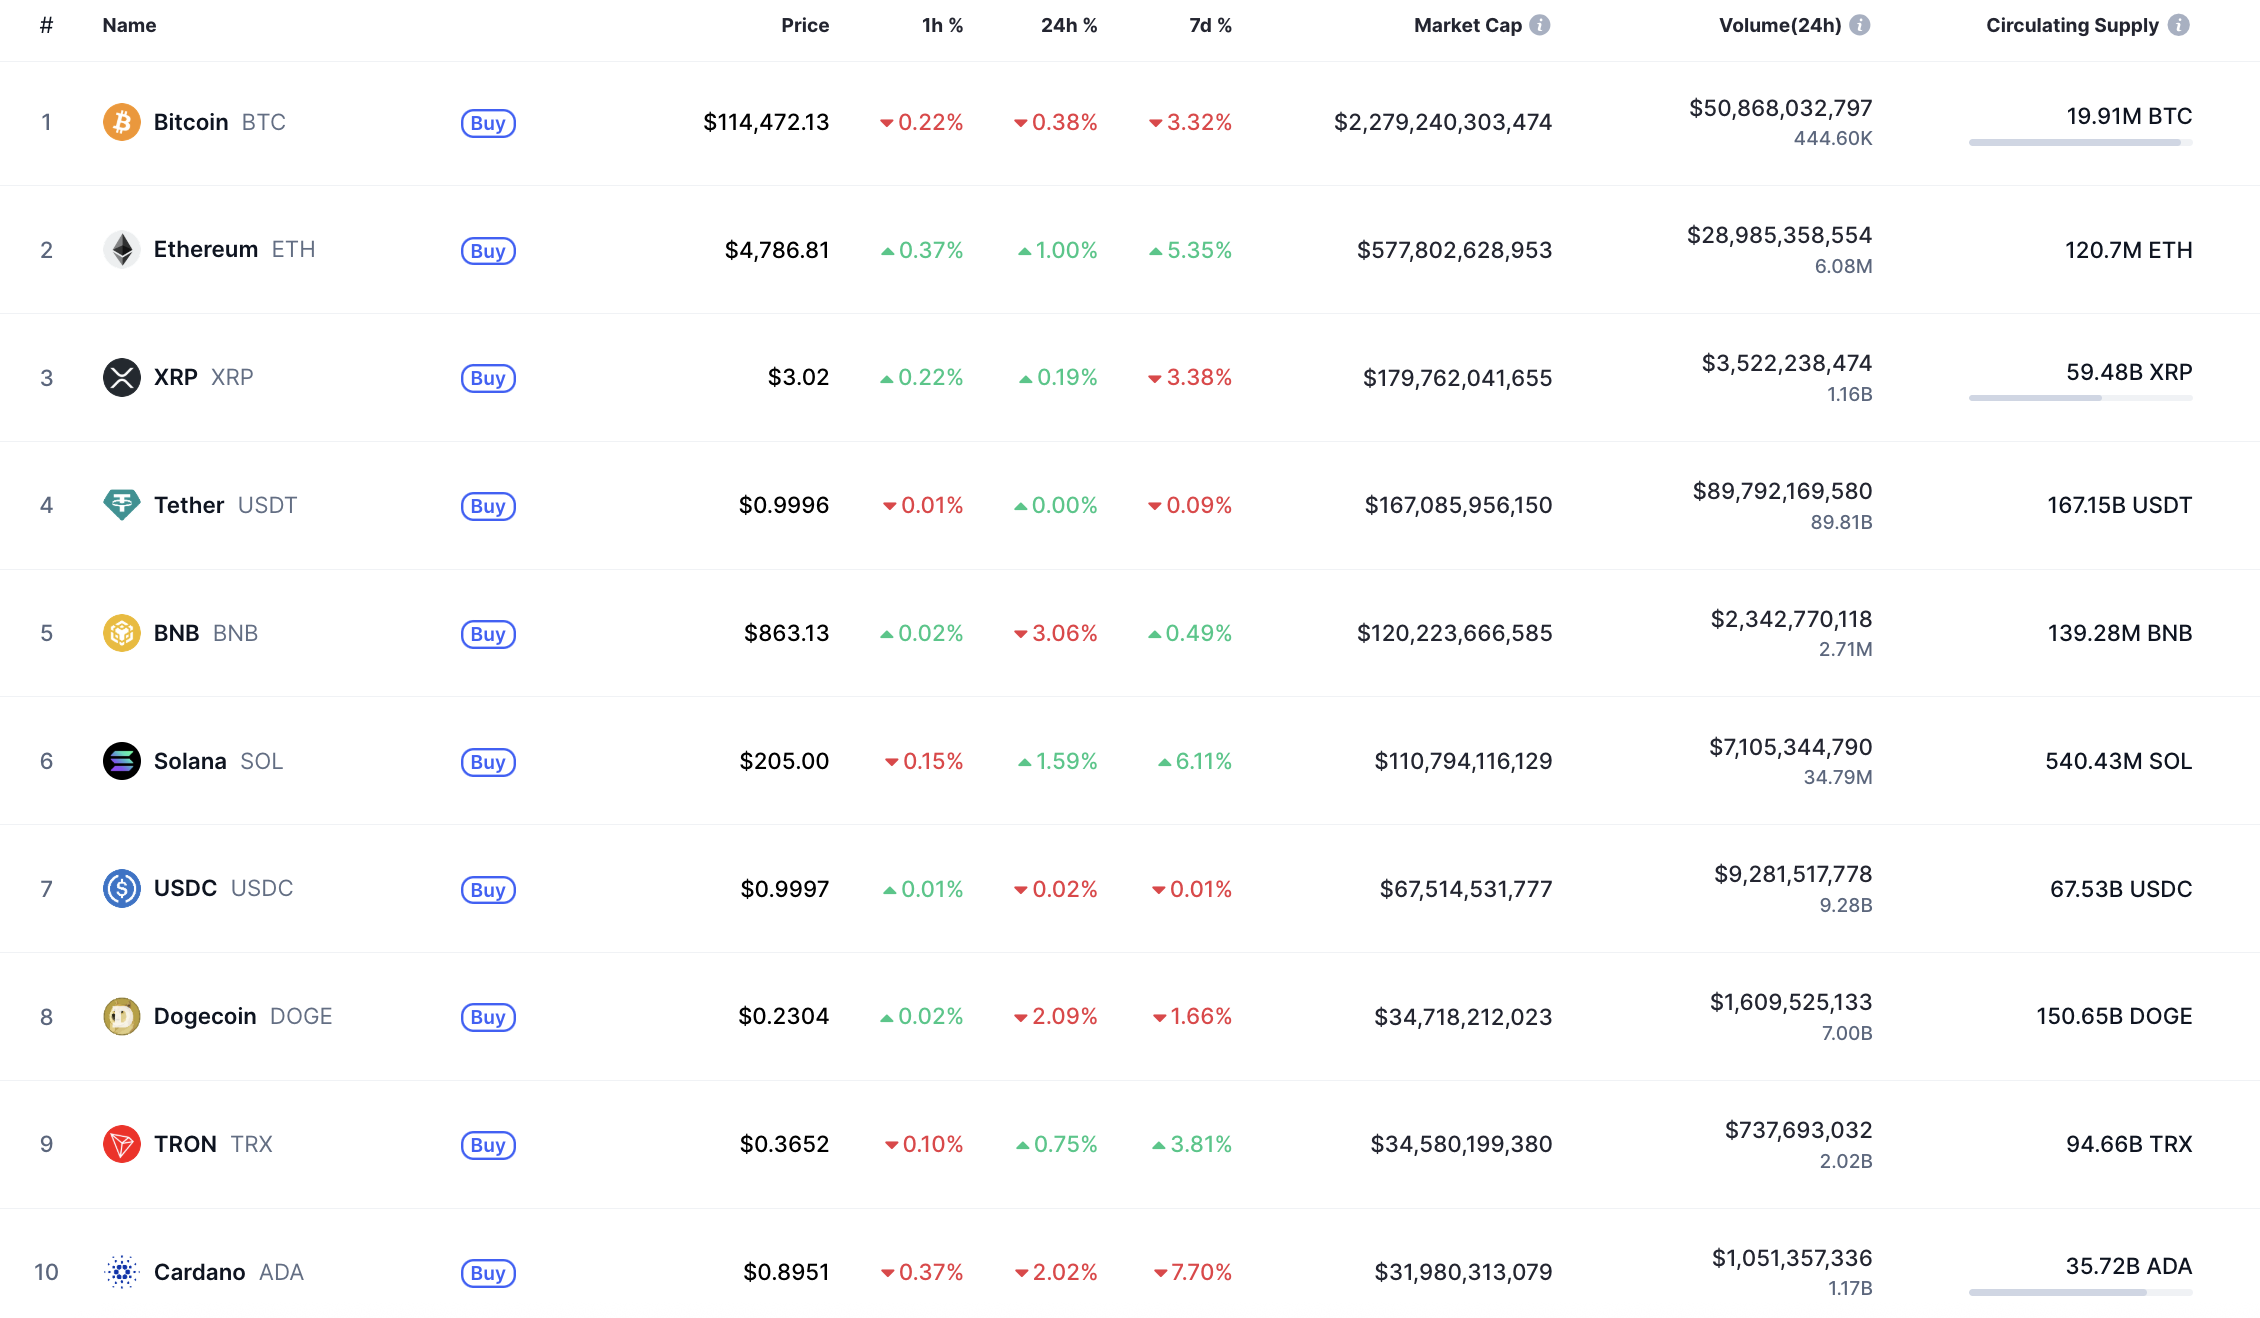Sort by the 24h % column header
This screenshot has width=2260, height=1318.
tap(1068, 25)
